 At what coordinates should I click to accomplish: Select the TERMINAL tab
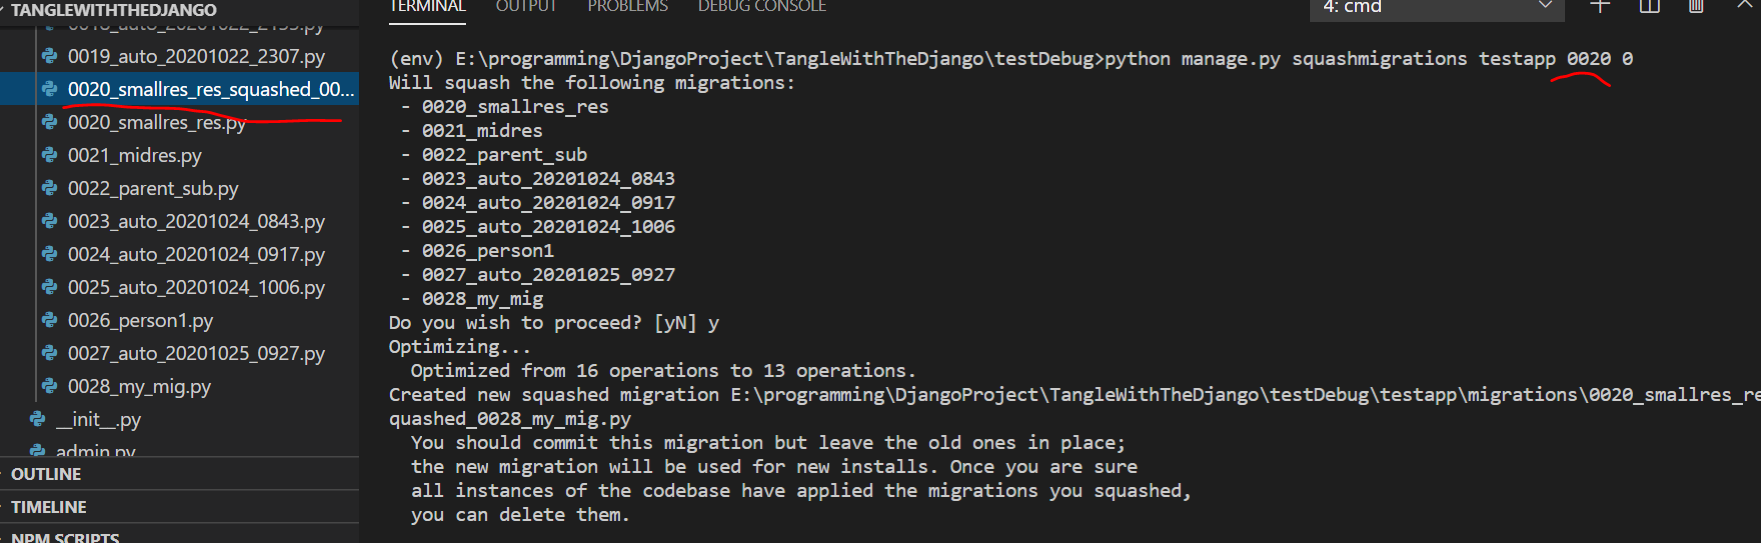click(x=427, y=6)
